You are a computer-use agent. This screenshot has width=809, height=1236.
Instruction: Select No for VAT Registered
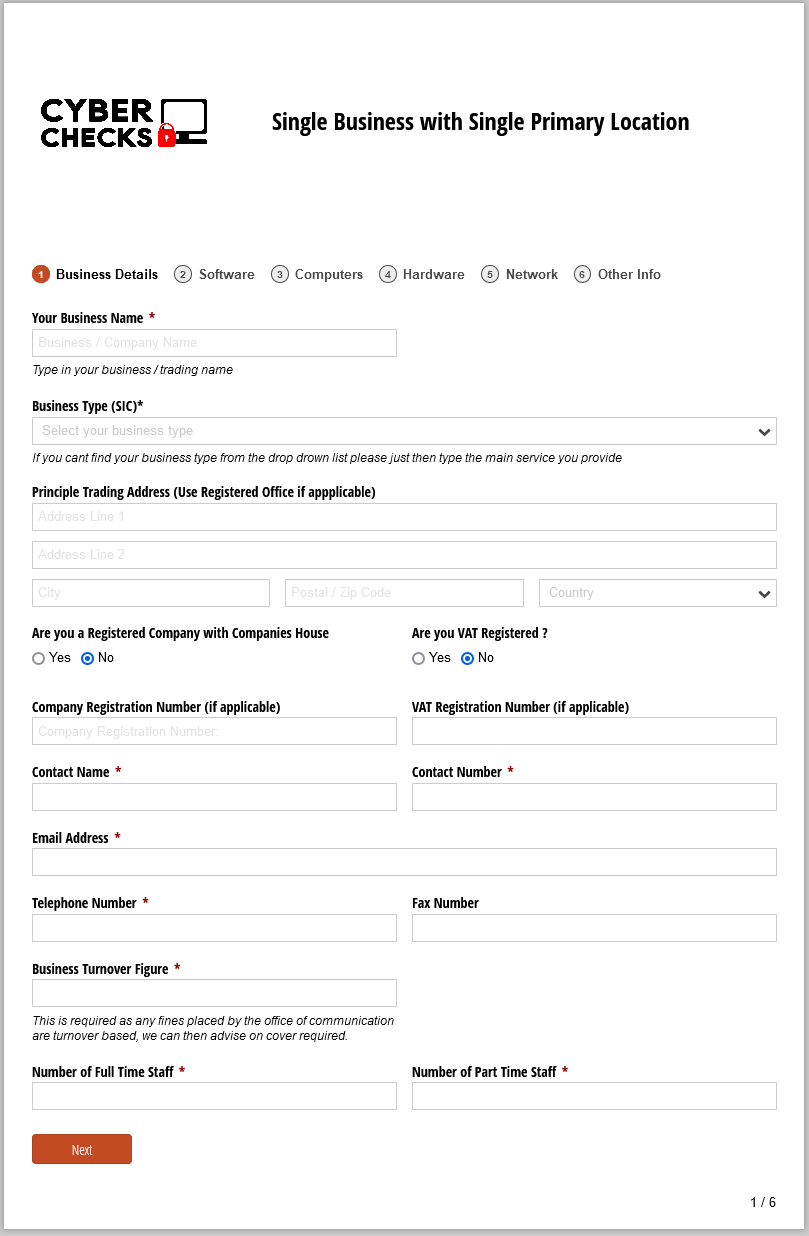pyautogui.click(x=467, y=658)
